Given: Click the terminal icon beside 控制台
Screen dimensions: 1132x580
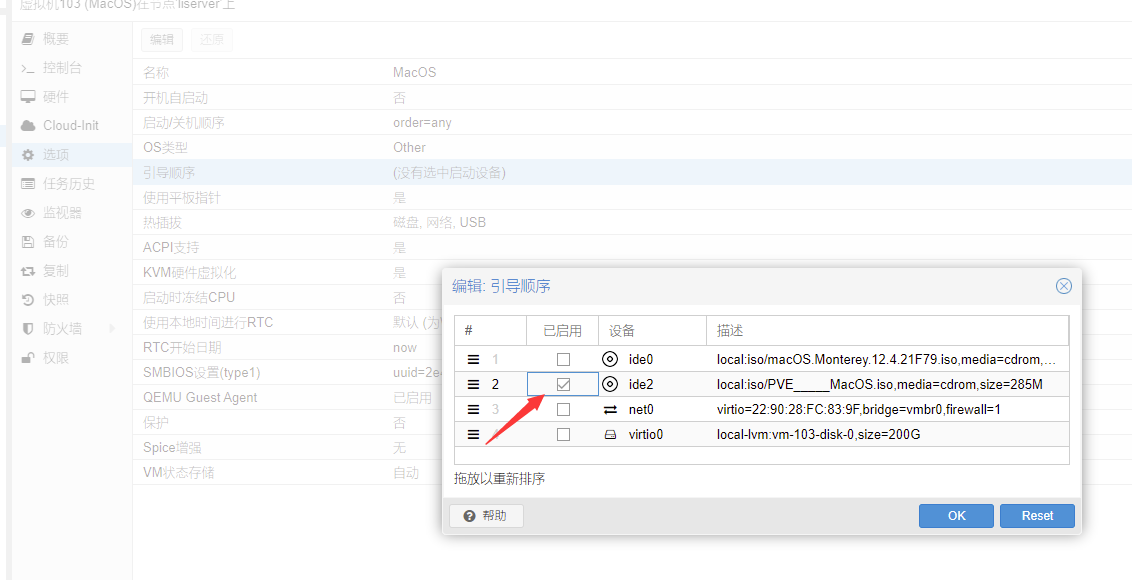Looking at the screenshot, I should coord(28,68).
